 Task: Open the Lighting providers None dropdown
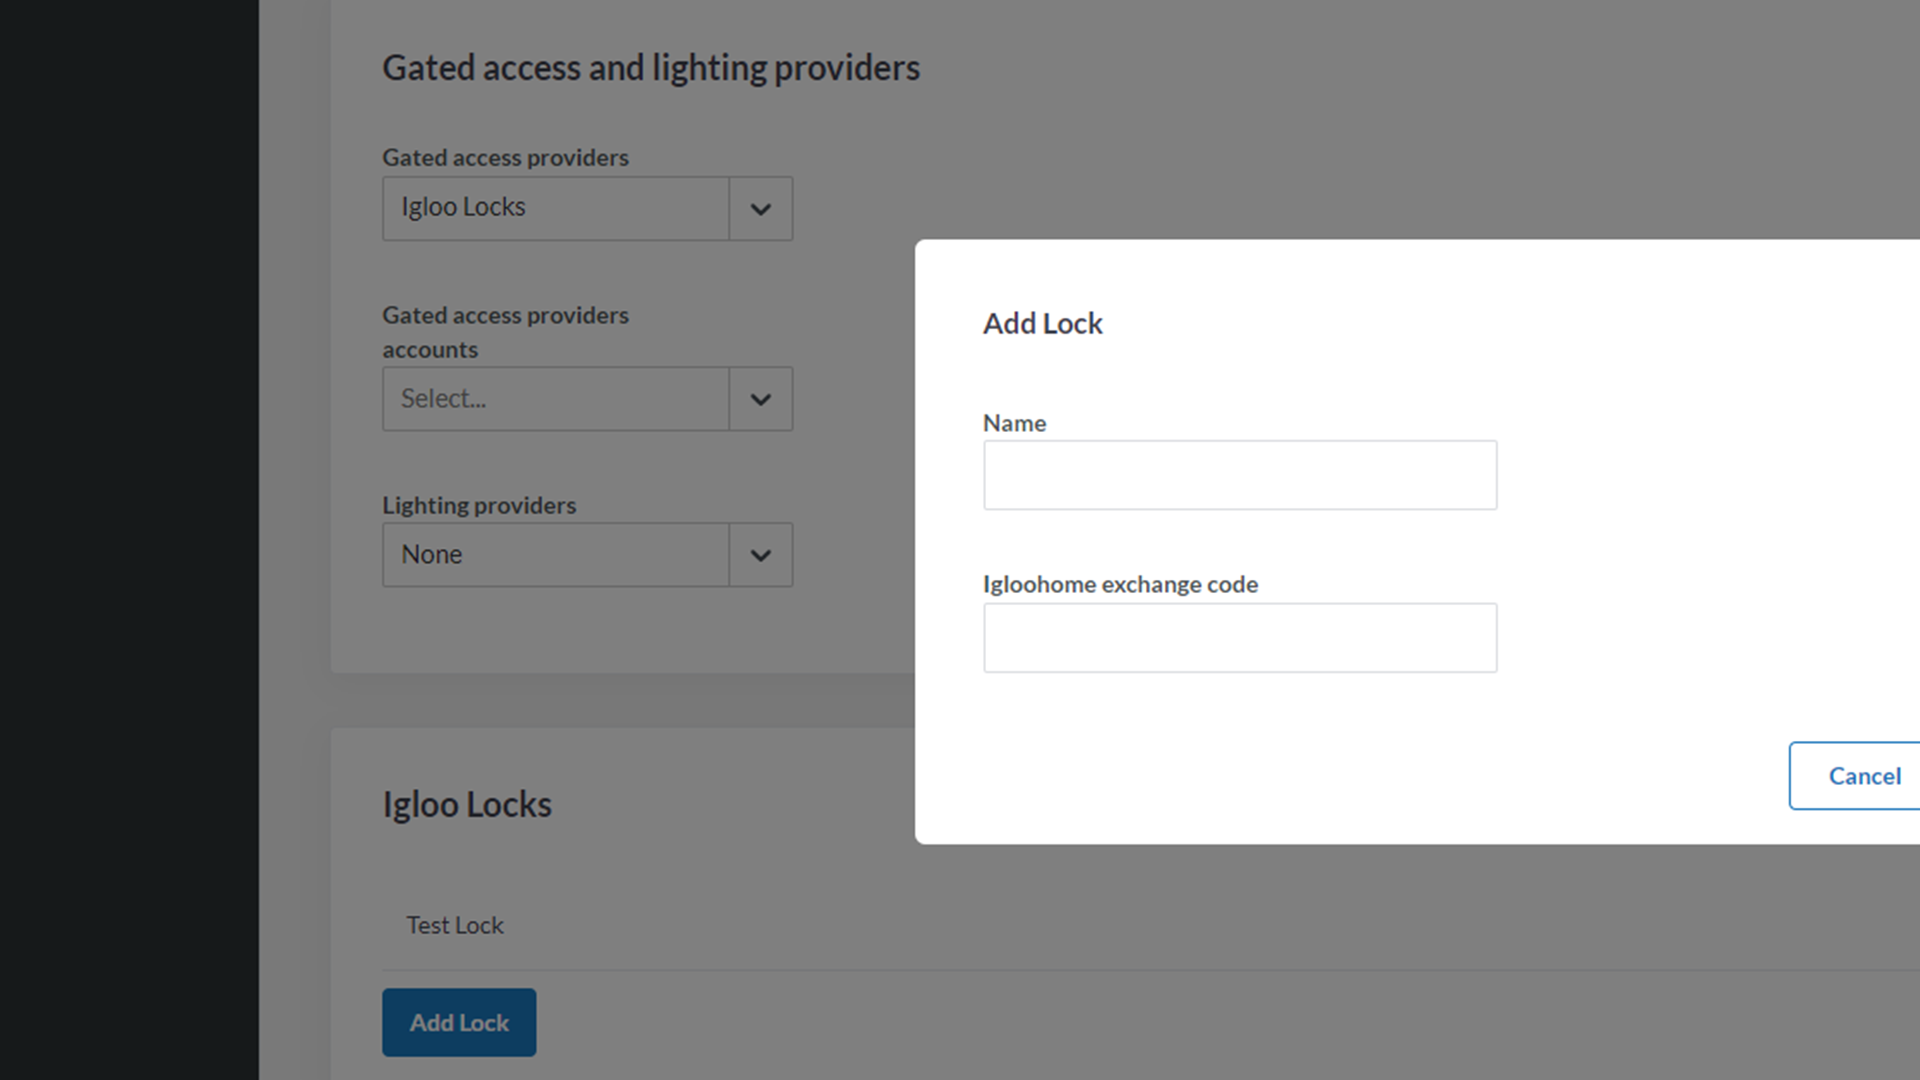[556, 555]
